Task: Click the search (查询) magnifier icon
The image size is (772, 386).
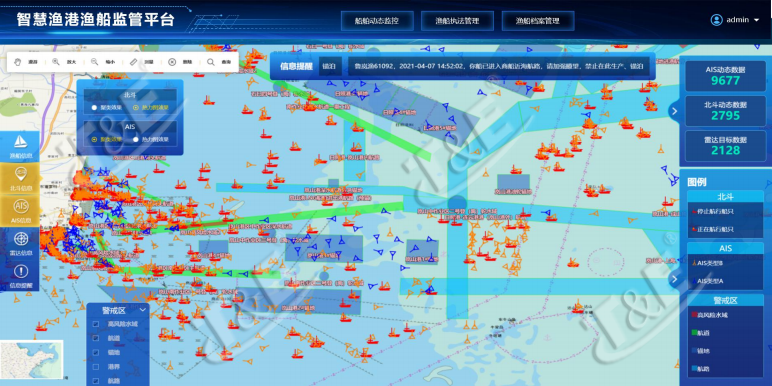Action: (x=211, y=62)
